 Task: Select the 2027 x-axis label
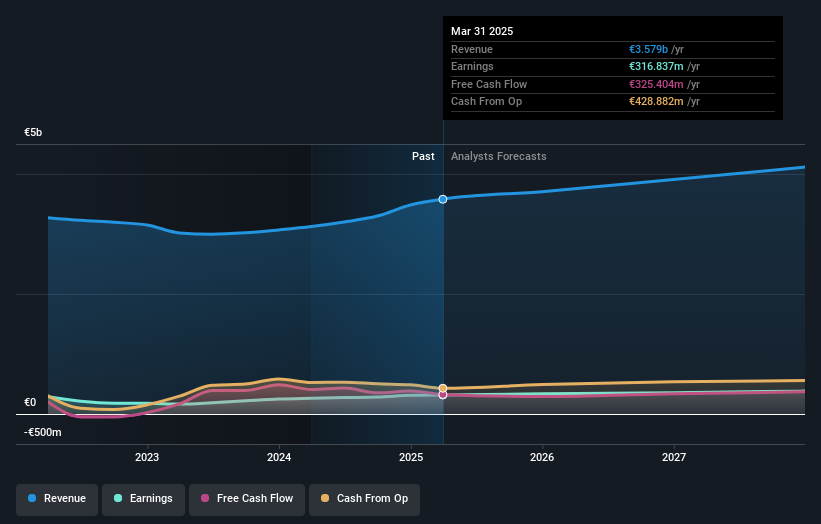pyautogui.click(x=674, y=458)
